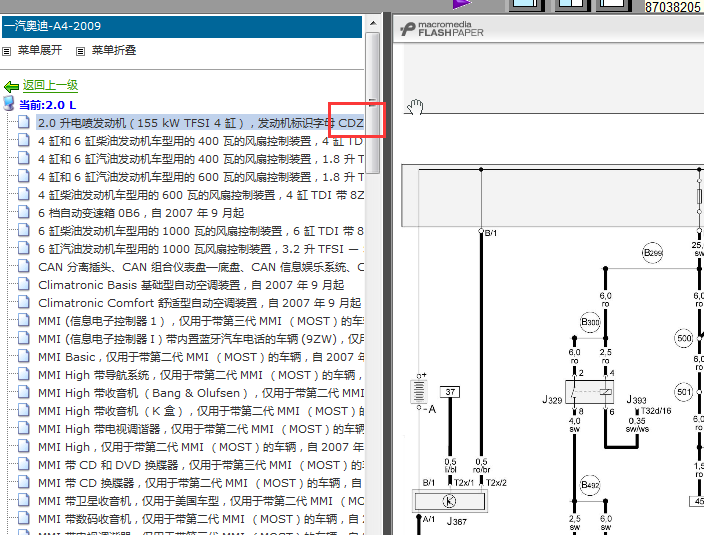Viewport: 704px width, 535px height.
Task: Click document icon for MMI 带 CD 和 DVD 换碟器
Action: click(23, 464)
